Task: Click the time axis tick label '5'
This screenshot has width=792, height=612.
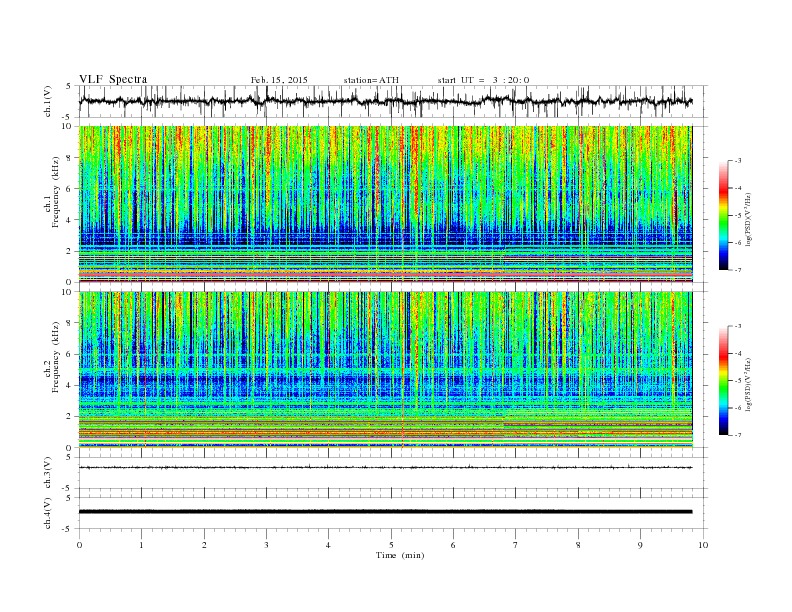Action: tap(391, 545)
